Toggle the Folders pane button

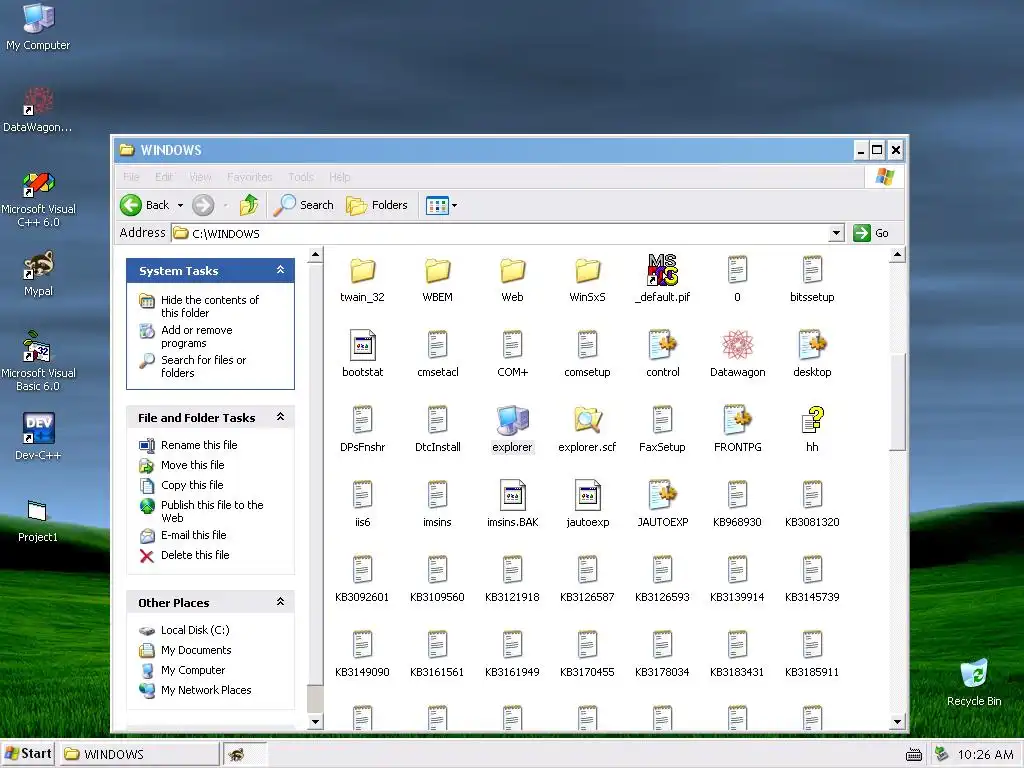377,205
